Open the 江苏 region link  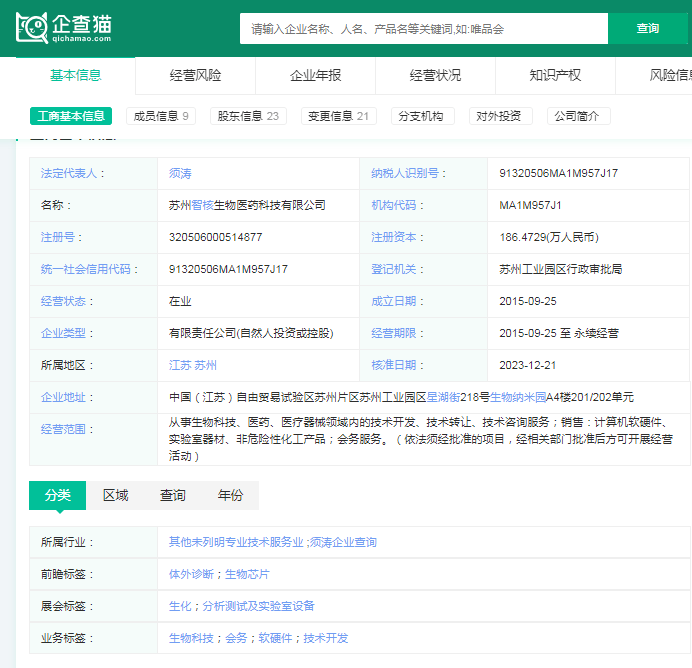tap(179, 365)
